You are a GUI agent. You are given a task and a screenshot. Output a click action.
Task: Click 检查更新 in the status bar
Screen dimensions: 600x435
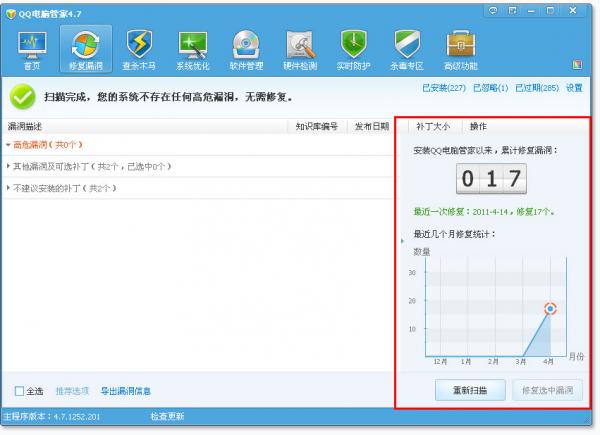click(167, 416)
